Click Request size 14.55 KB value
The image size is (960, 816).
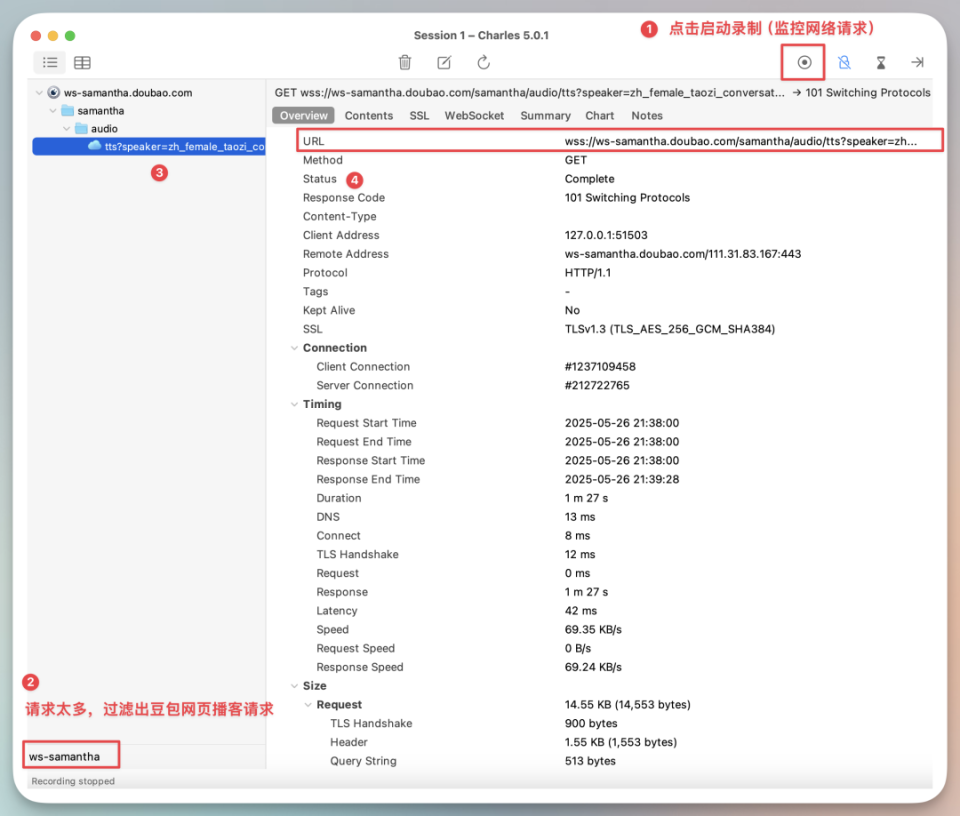(x=628, y=705)
